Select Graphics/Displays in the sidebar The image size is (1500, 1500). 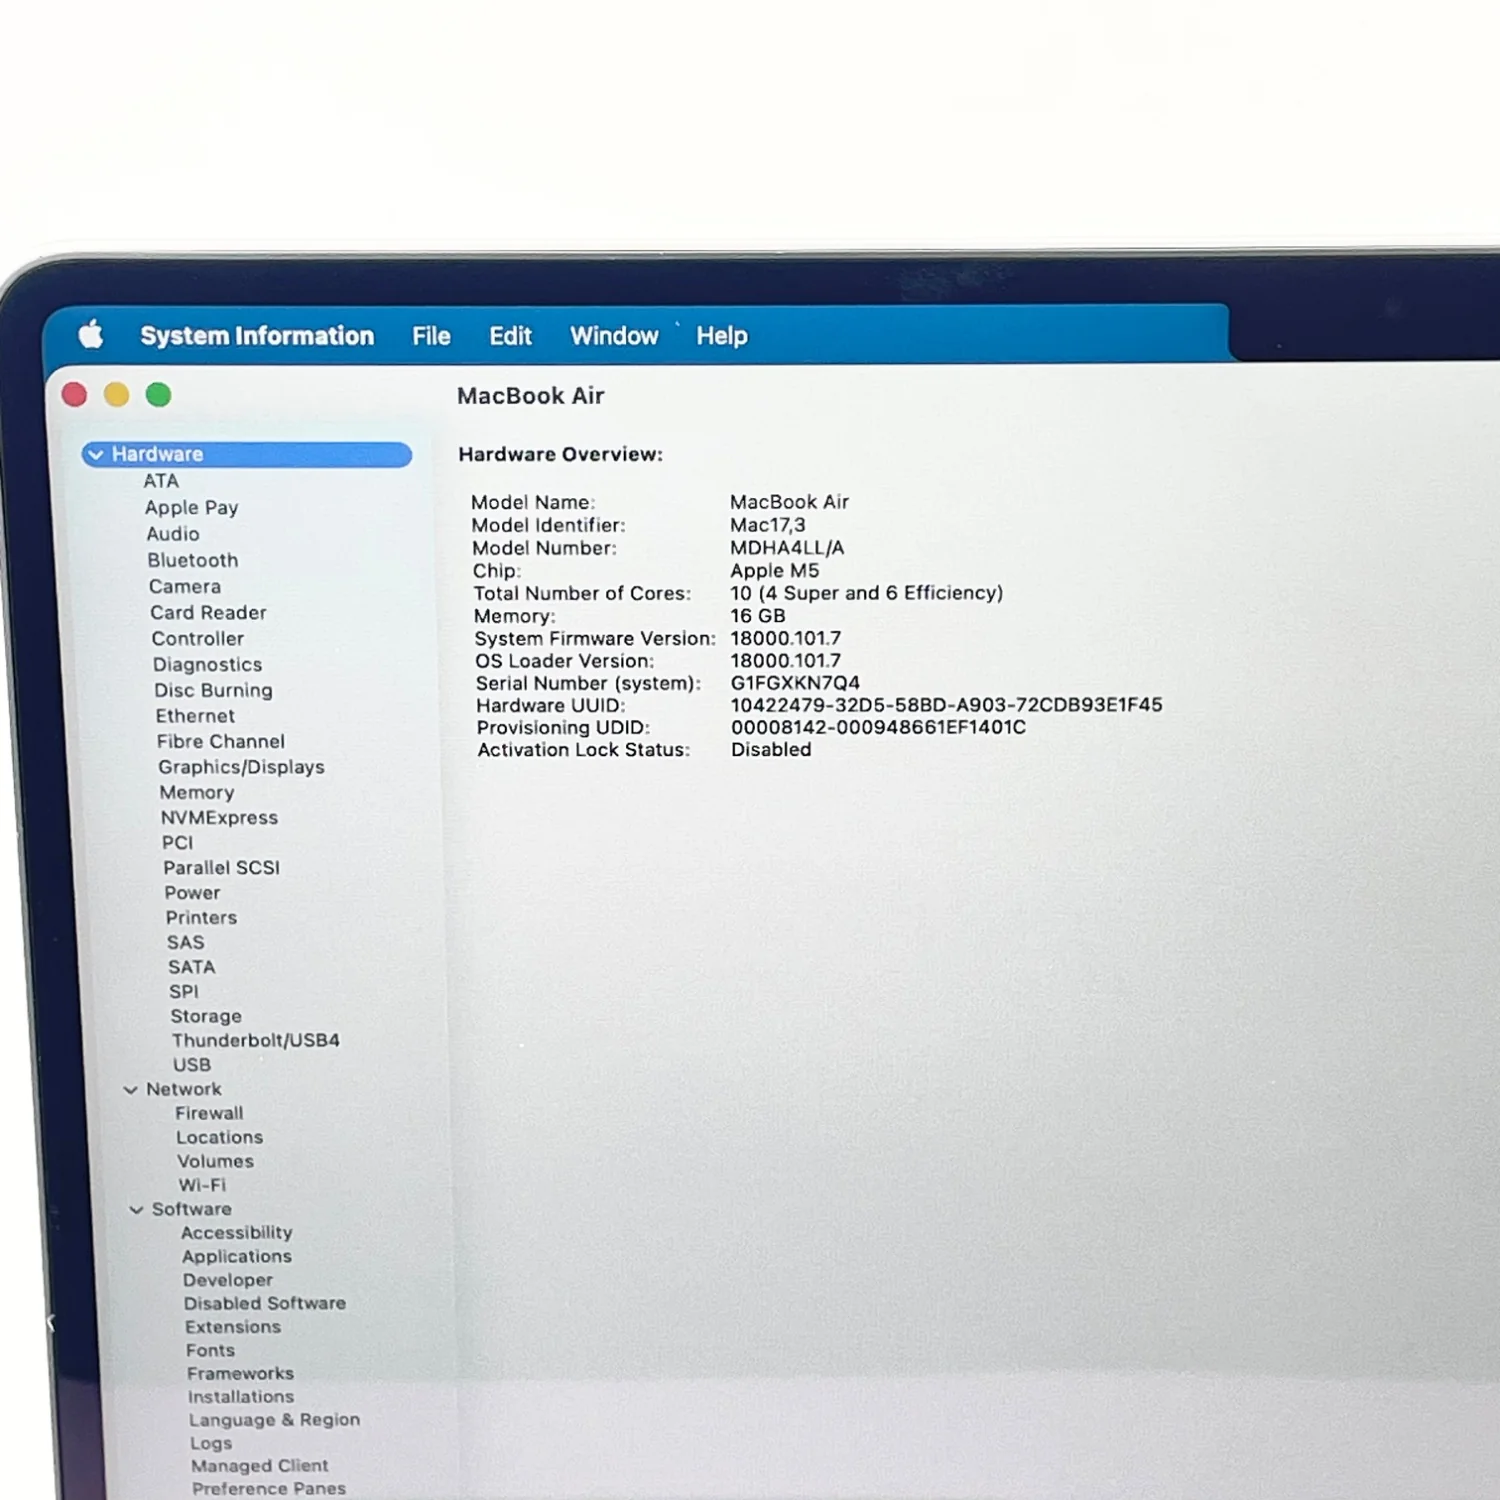pos(241,767)
